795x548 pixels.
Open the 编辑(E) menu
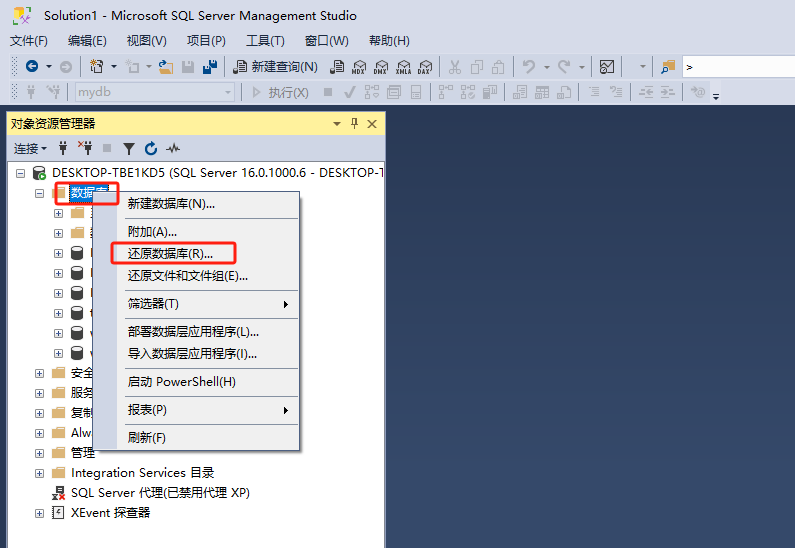point(87,41)
